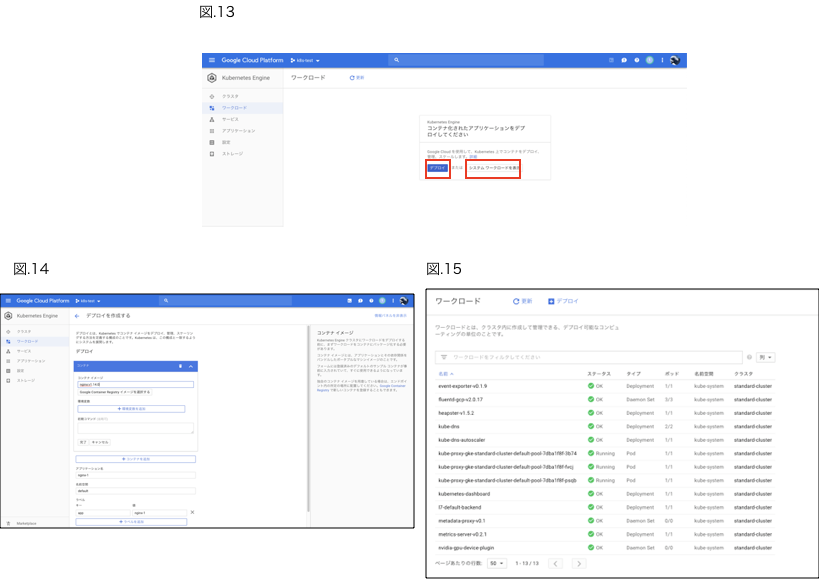Click search bar in Fig.13 header
Image resolution: width=819 pixels, height=579 pixels.
466,60
